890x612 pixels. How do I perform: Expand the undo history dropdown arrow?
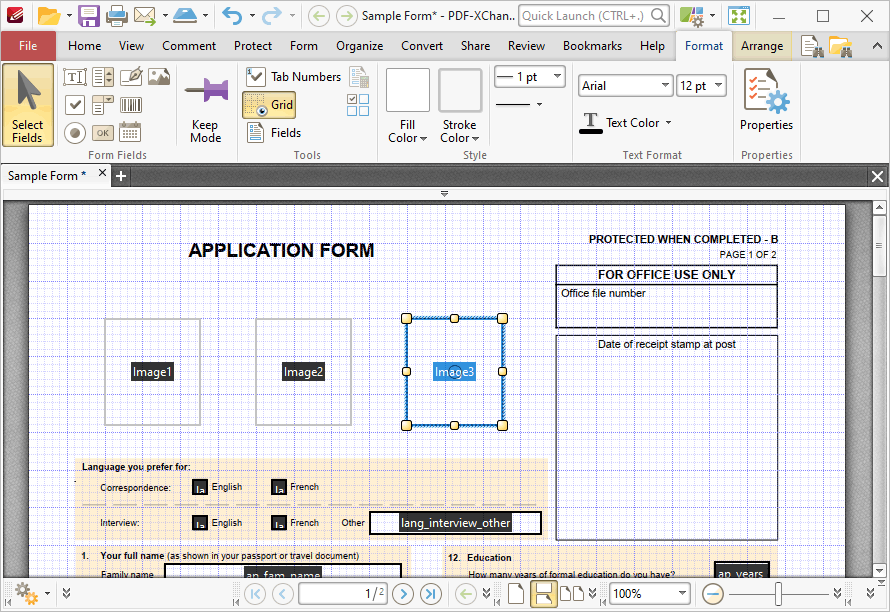coord(252,16)
